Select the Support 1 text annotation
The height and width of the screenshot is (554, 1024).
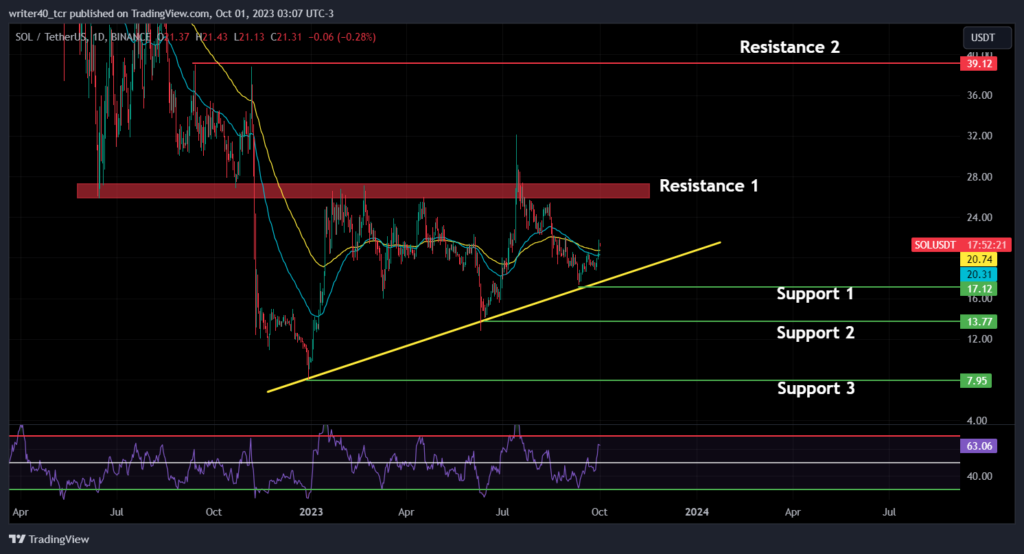pos(815,294)
